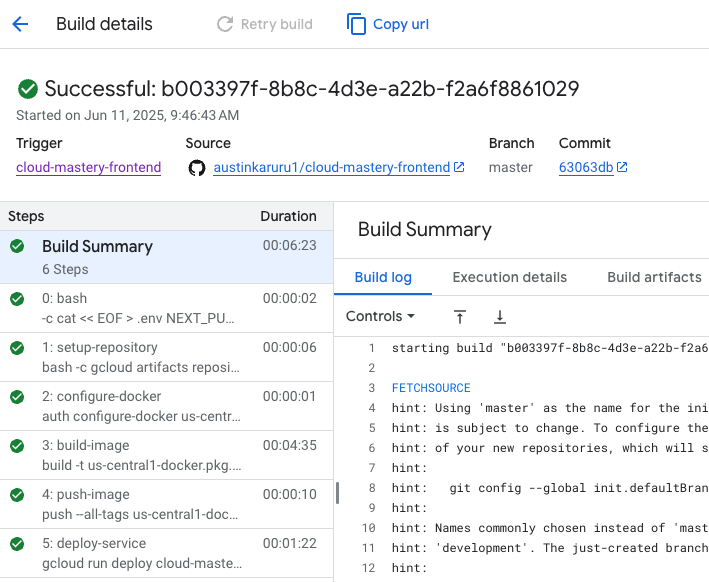The width and height of the screenshot is (709, 582).
Task: Select step 2: configure-docker
Action: [166, 406]
